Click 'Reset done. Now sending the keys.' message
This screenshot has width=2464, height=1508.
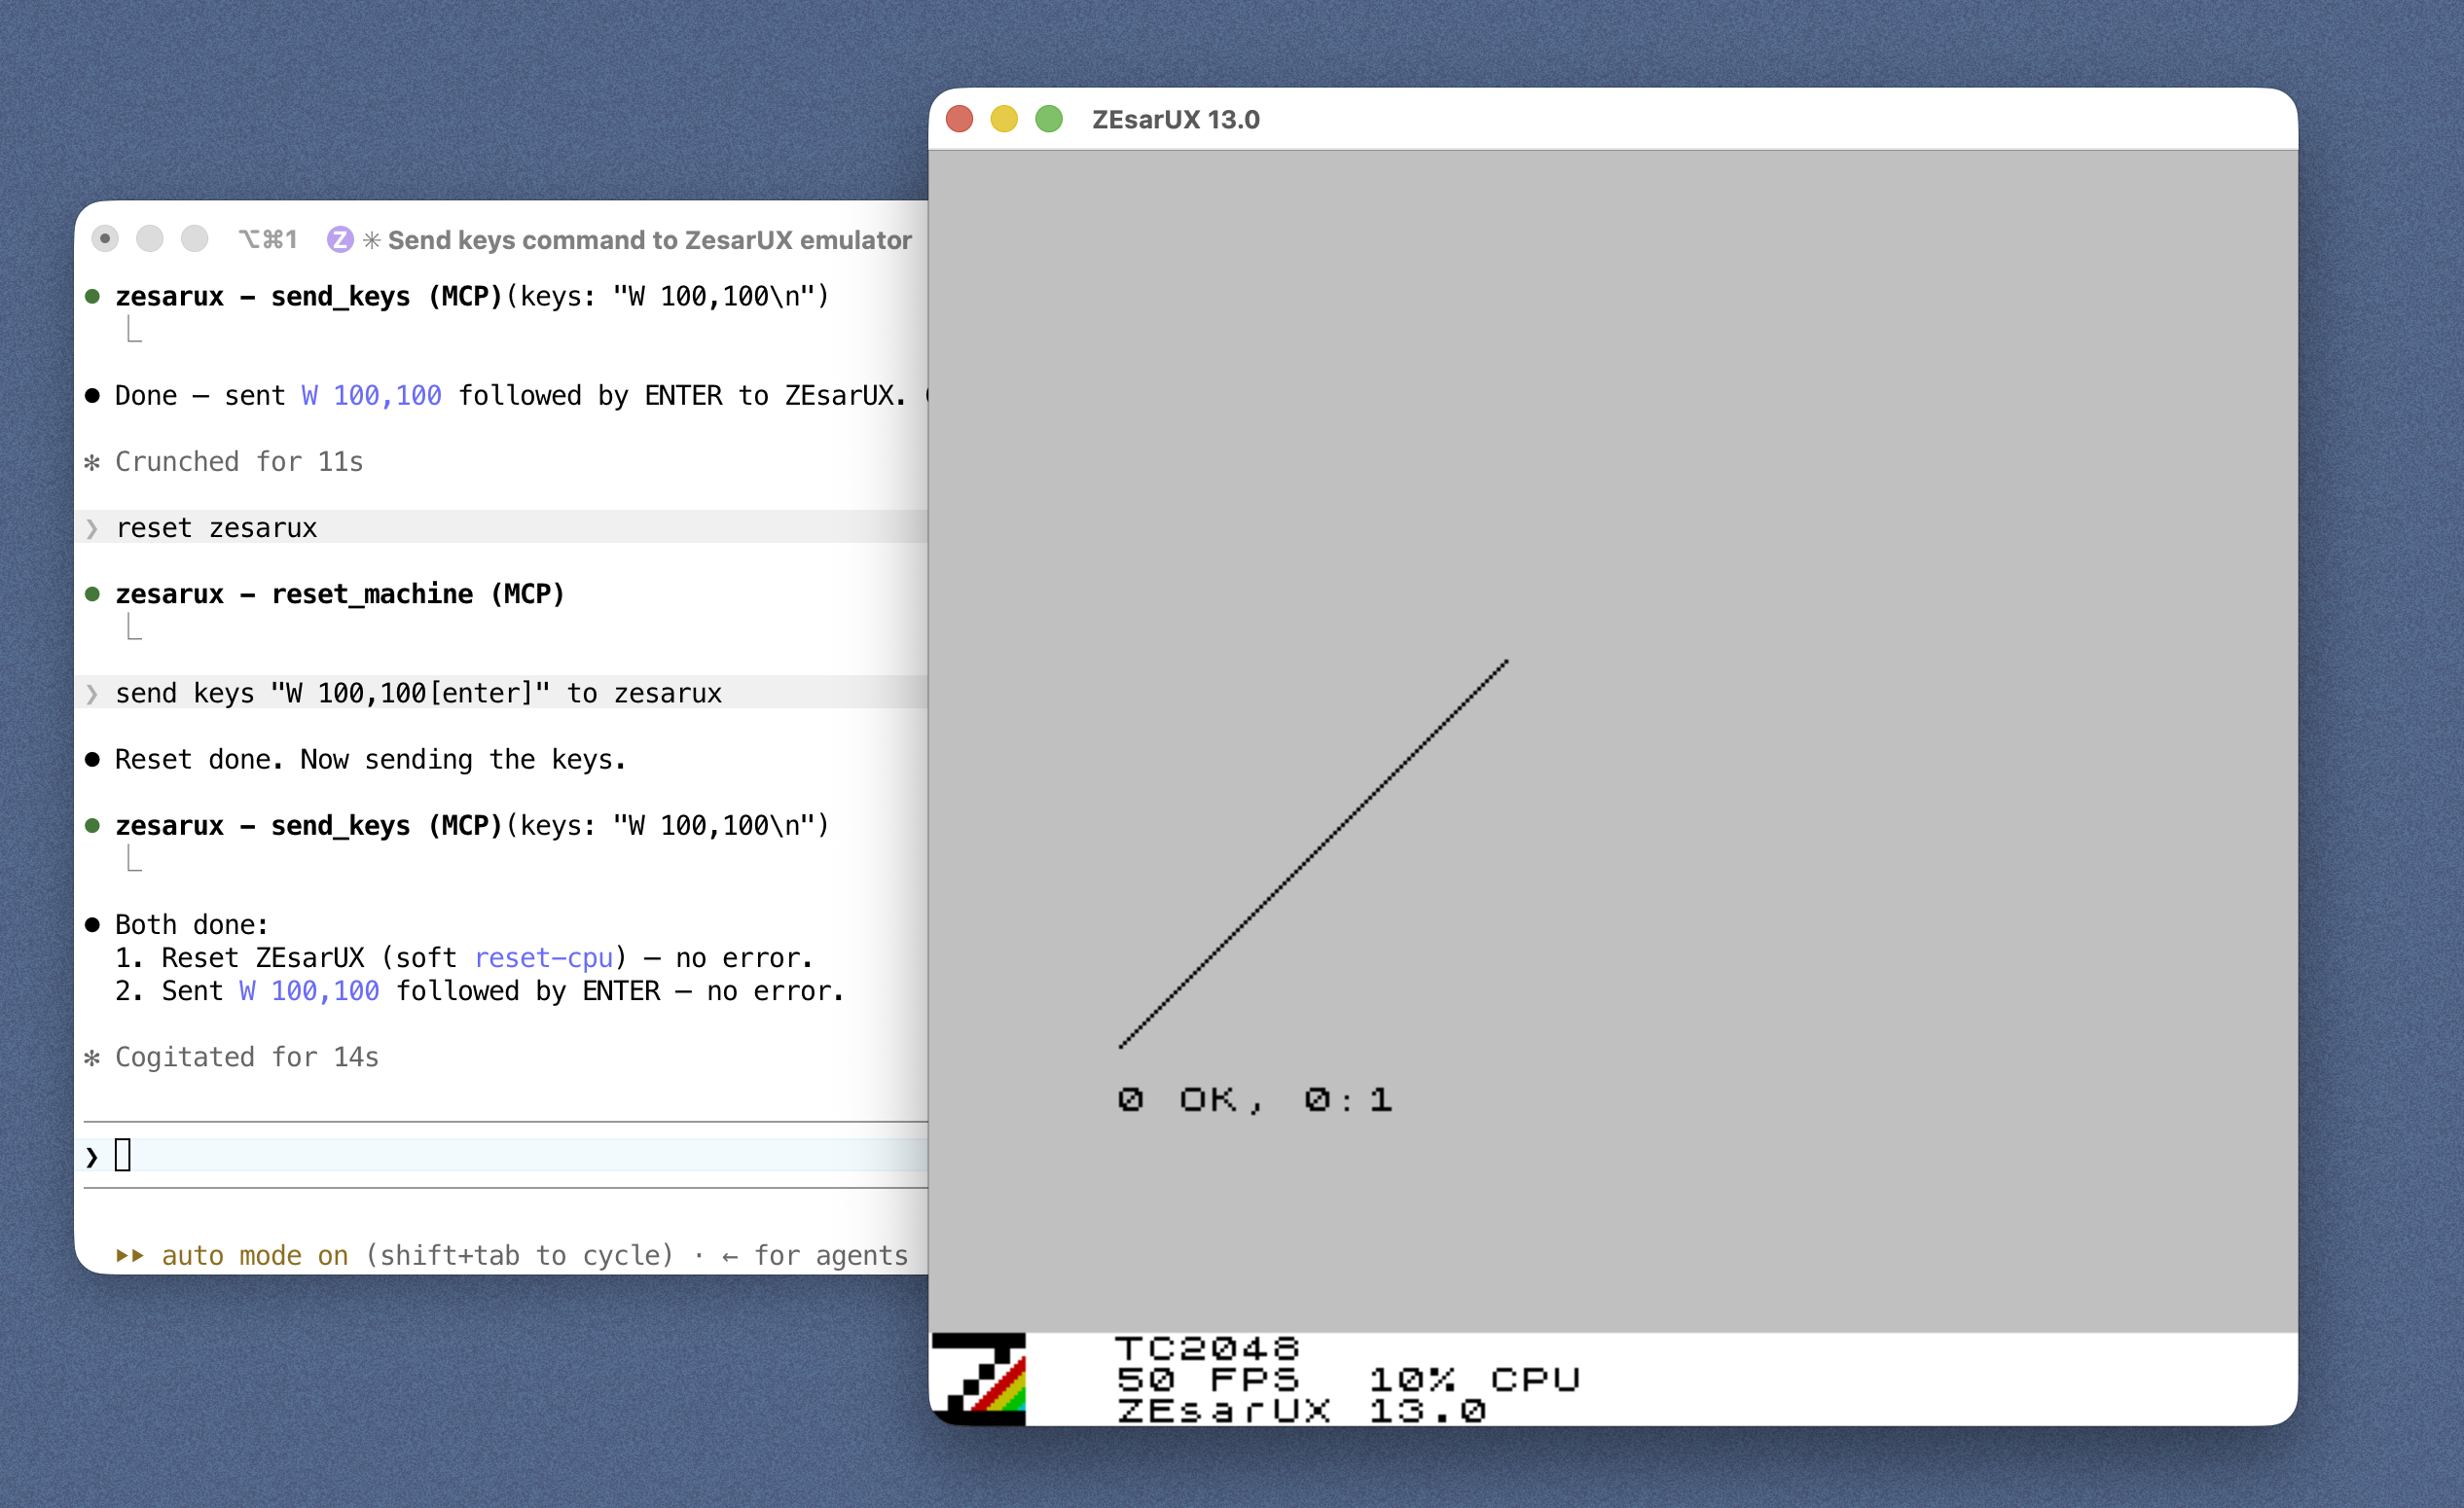pos(371,760)
